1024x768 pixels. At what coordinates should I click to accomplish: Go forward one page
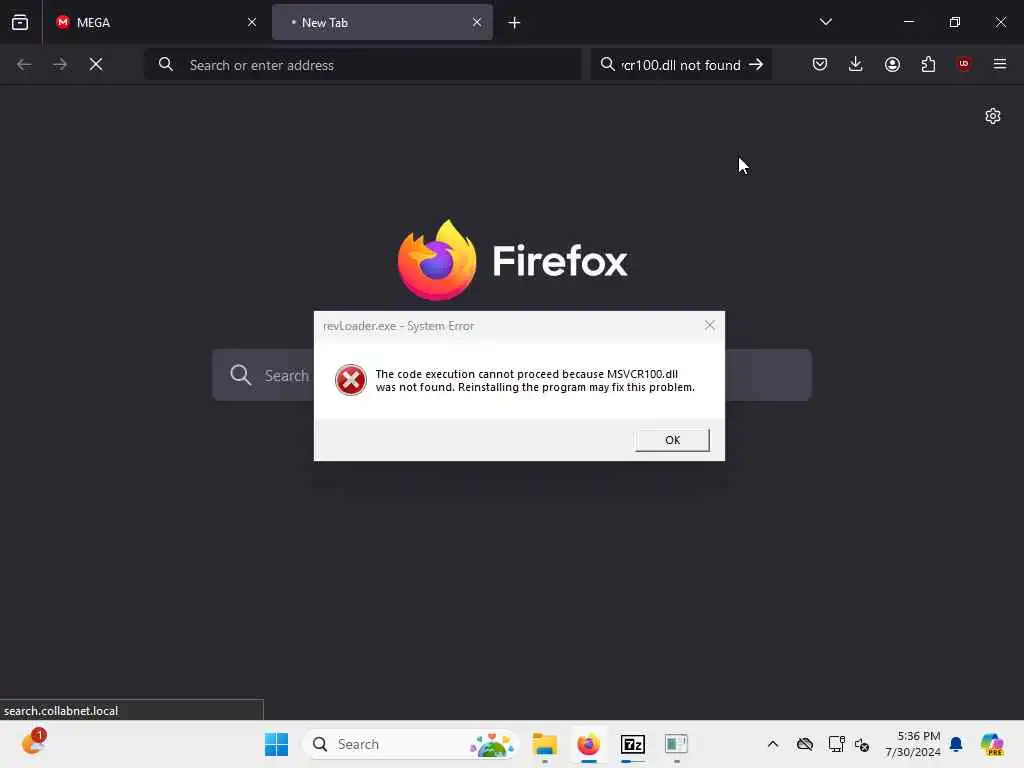(60, 64)
